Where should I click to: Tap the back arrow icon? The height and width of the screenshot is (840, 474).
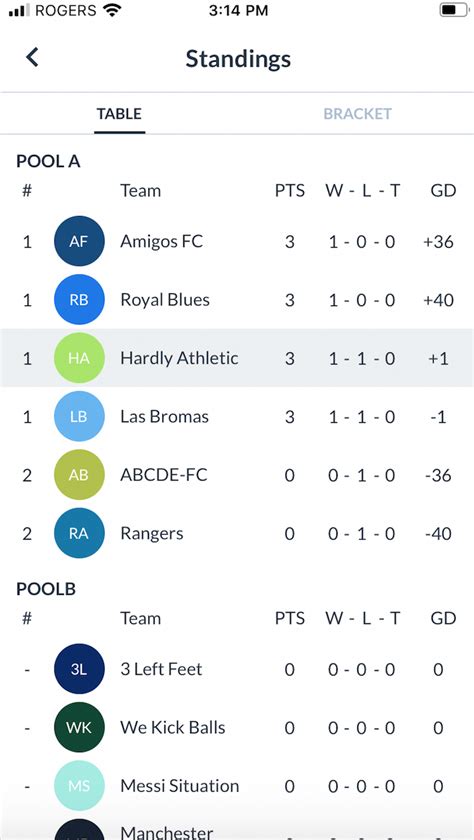[x=32, y=57]
